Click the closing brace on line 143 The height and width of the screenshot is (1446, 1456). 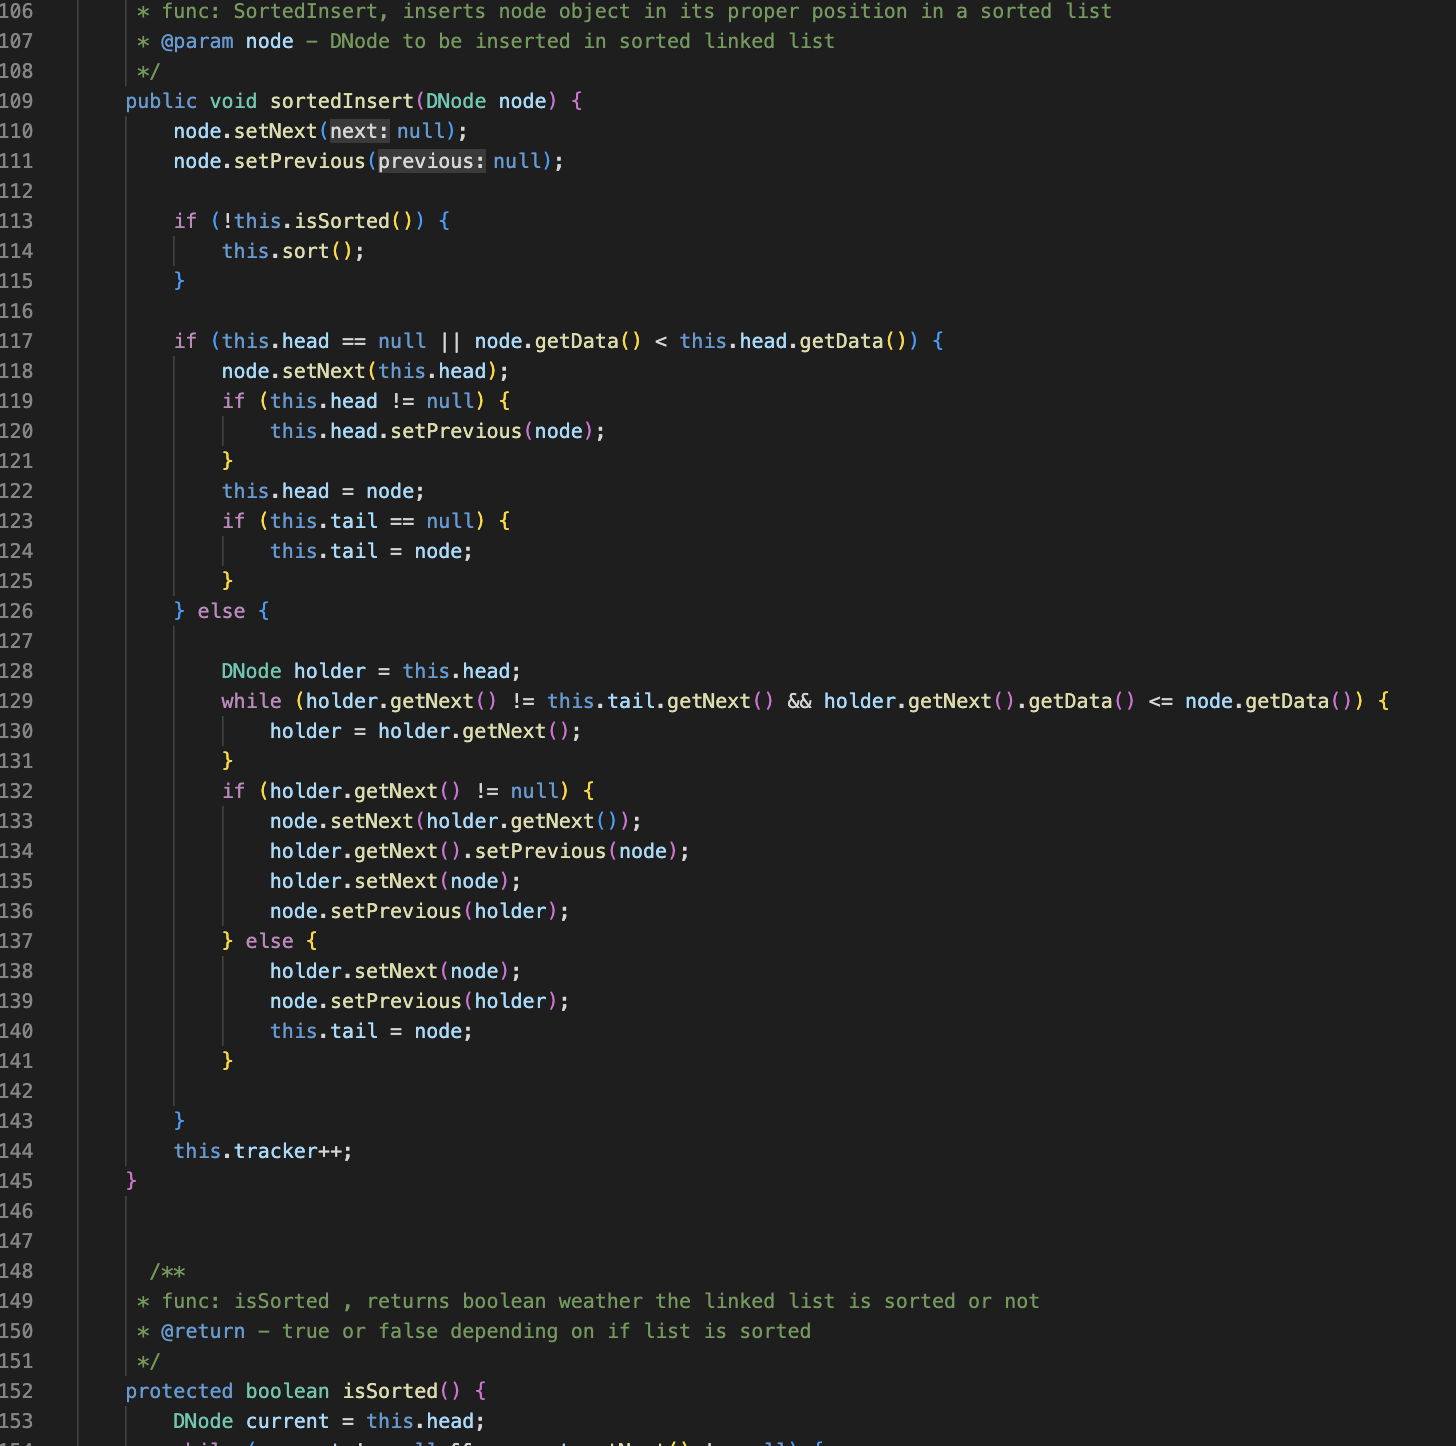(x=179, y=1121)
